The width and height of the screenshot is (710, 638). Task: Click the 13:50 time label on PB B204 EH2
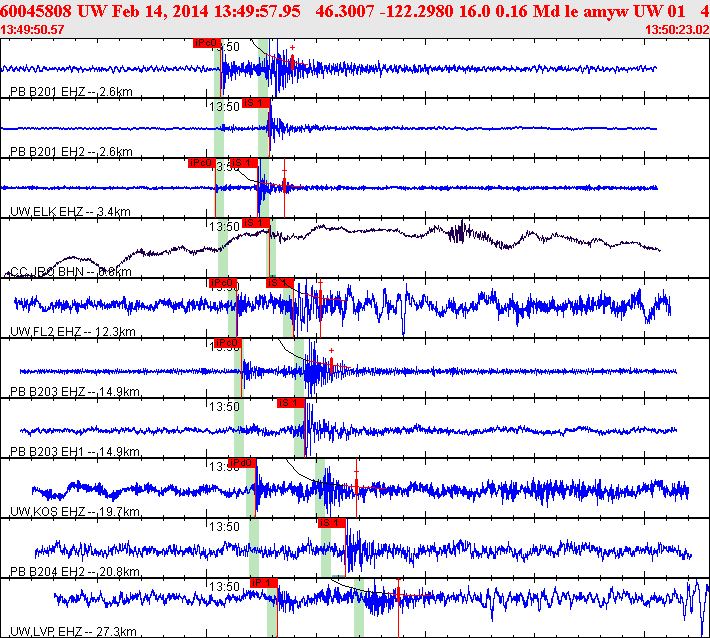[x=224, y=527]
